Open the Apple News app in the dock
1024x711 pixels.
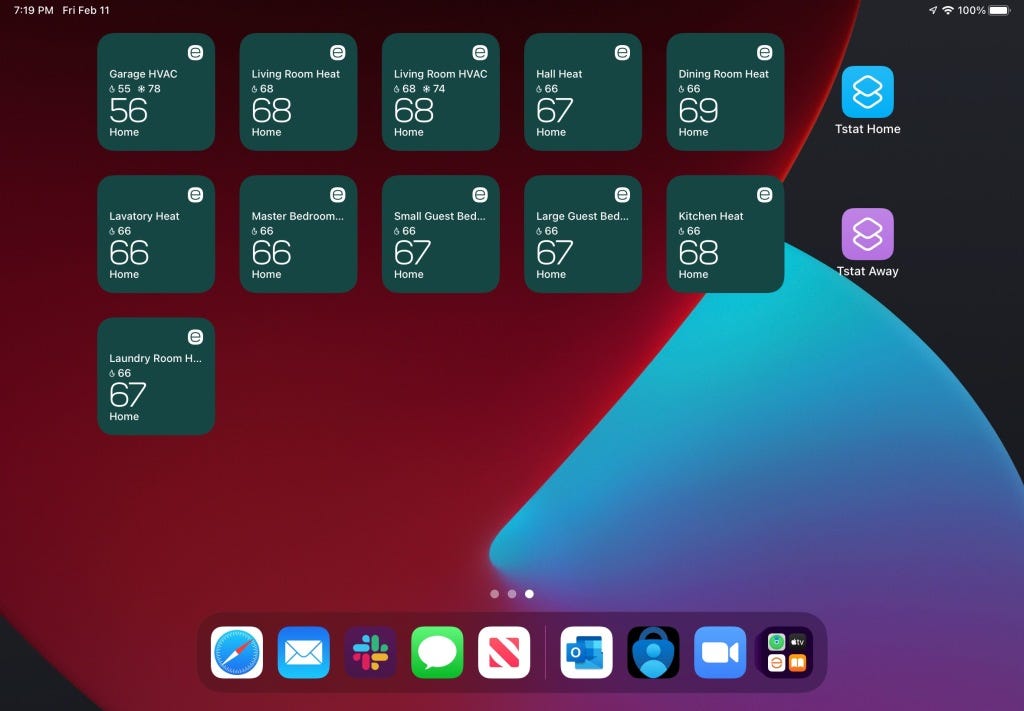click(x=504, y=652)
